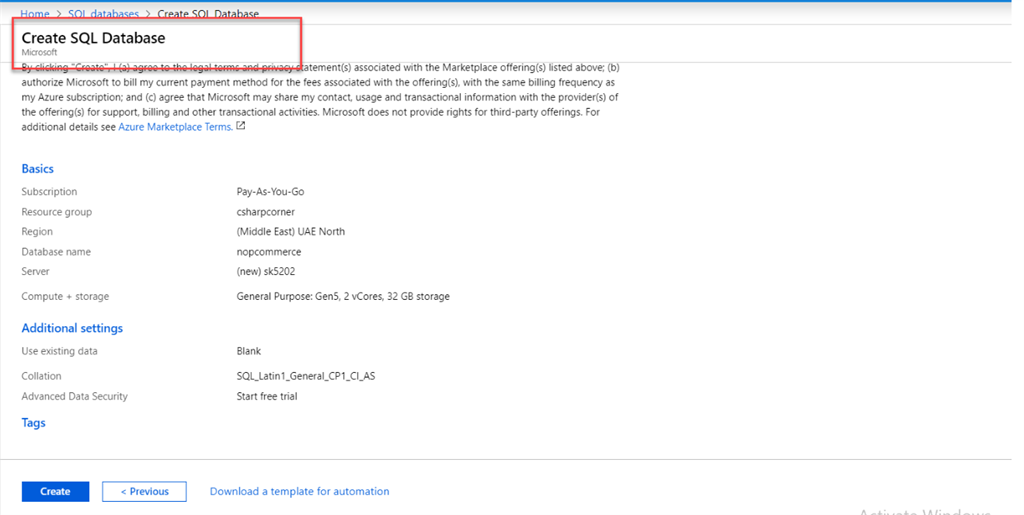
Task: Select the Tags section heading
Action: [34, 423]
